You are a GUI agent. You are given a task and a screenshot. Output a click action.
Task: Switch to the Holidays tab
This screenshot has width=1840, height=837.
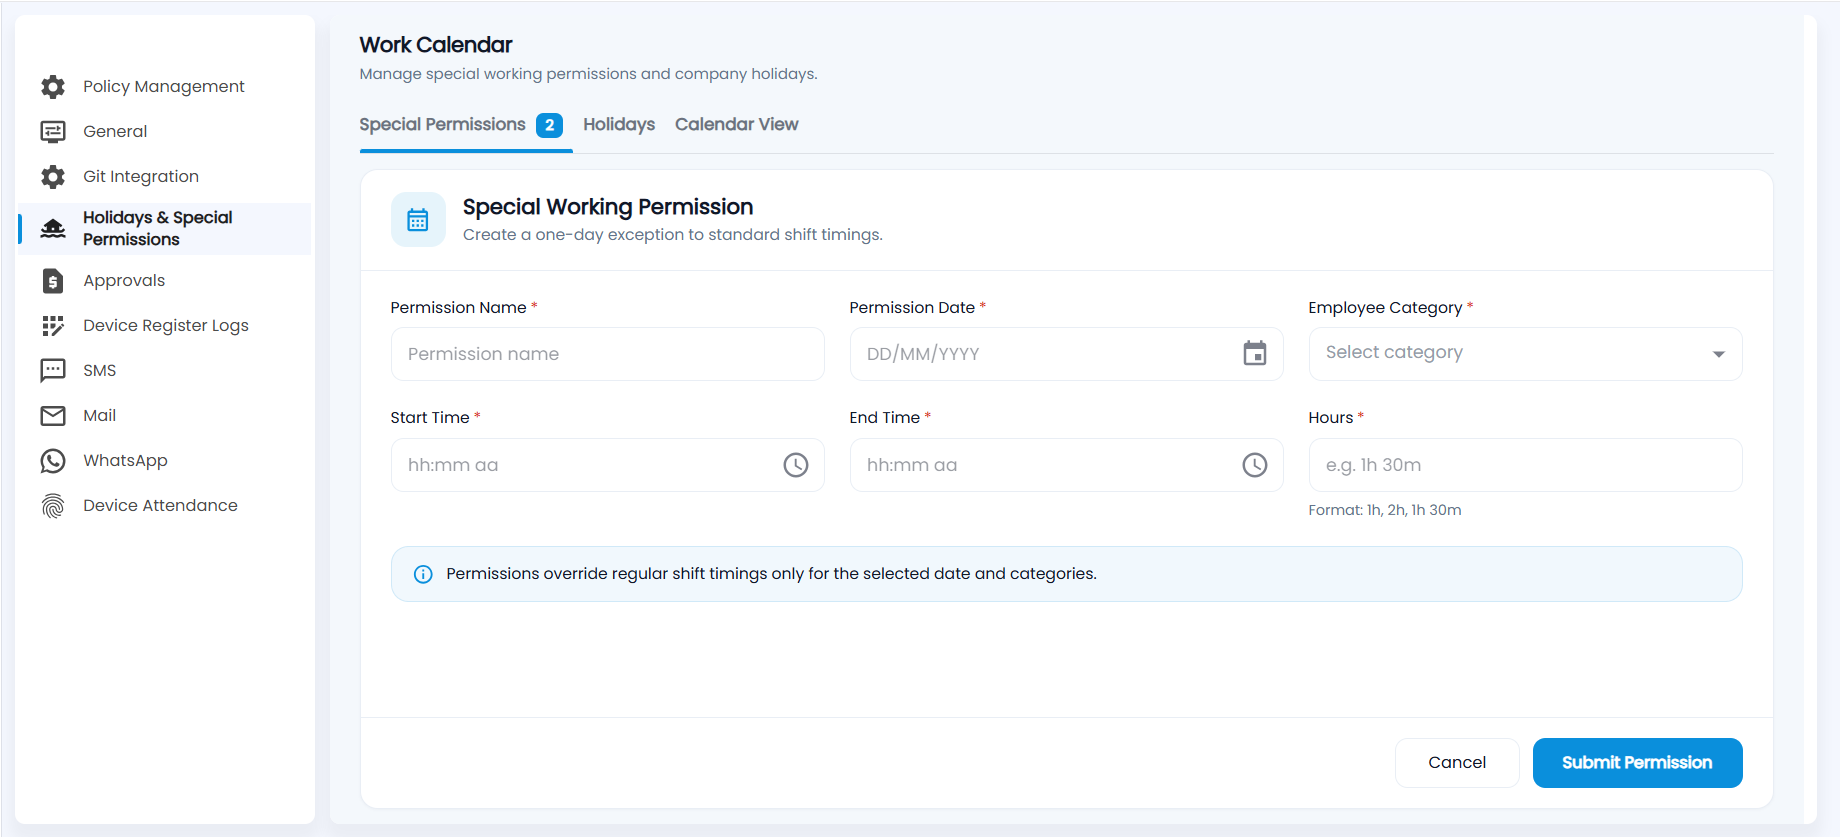619,125
